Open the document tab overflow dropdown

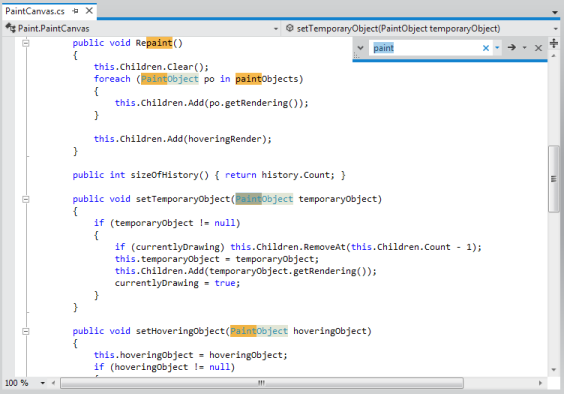pos(555,12)
